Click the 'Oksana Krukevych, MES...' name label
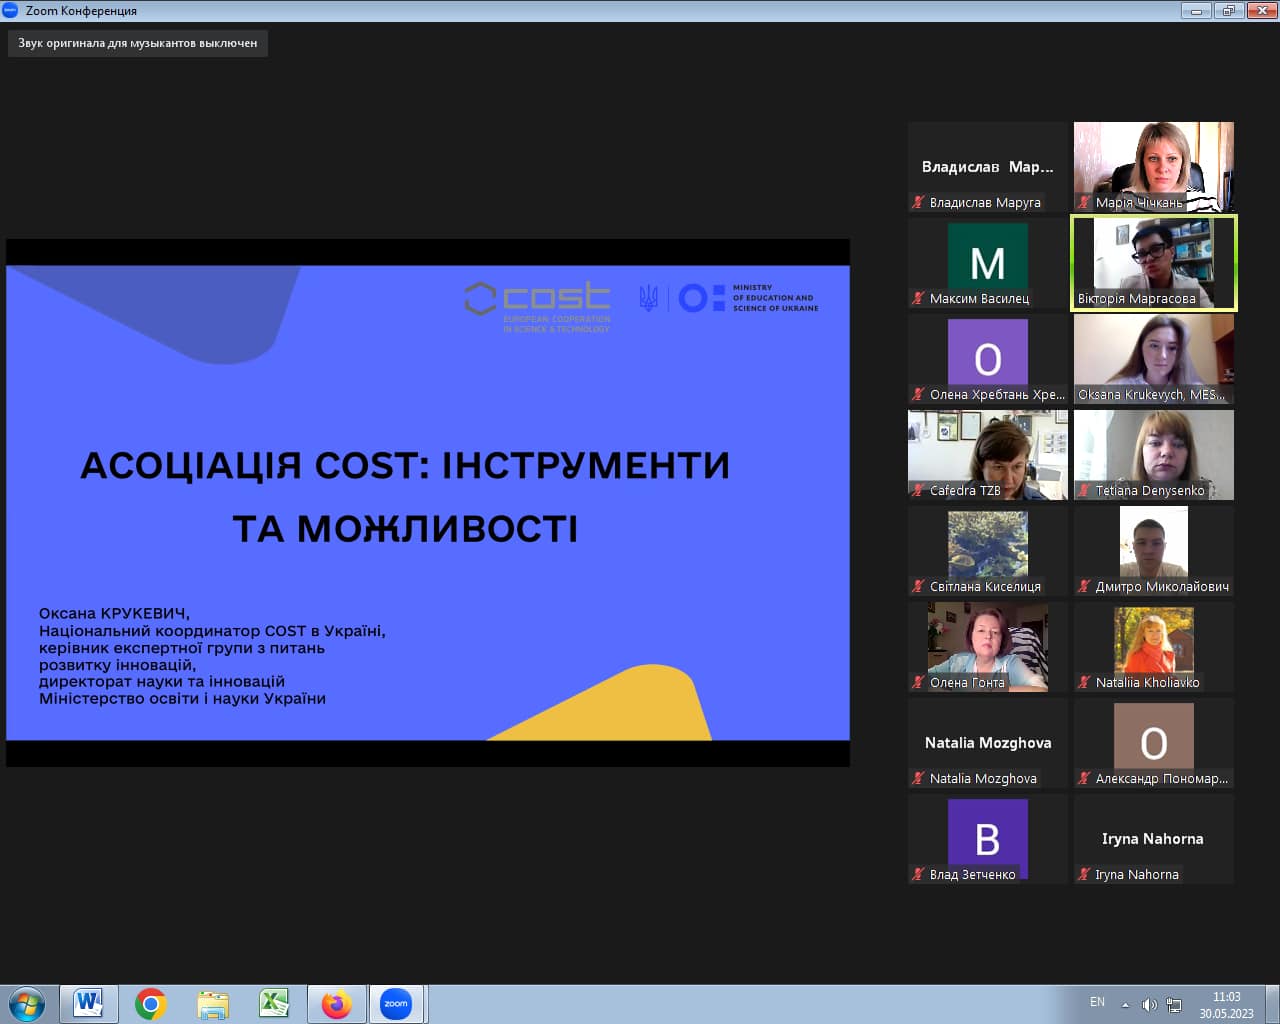Viewport: 1280px width, 1024px height. [x=1151, y=394]
